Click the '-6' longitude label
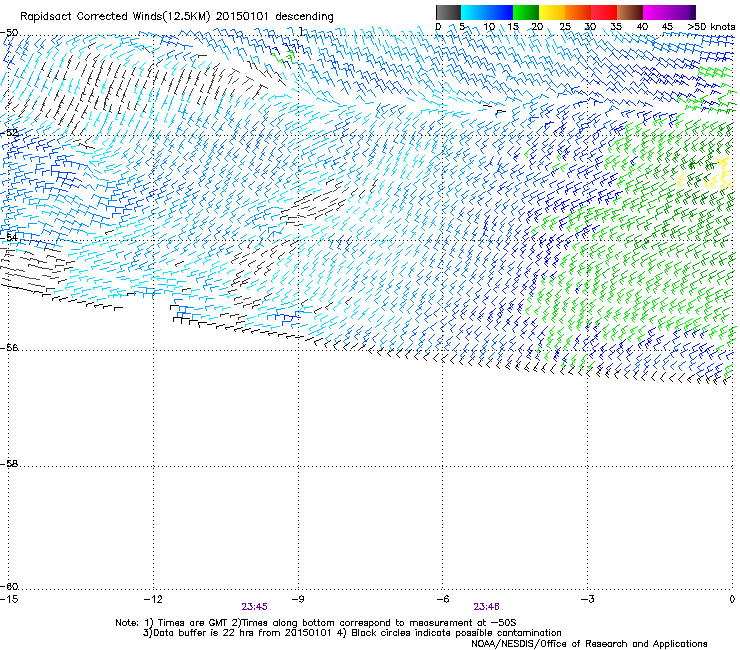 tap(442, 599)
